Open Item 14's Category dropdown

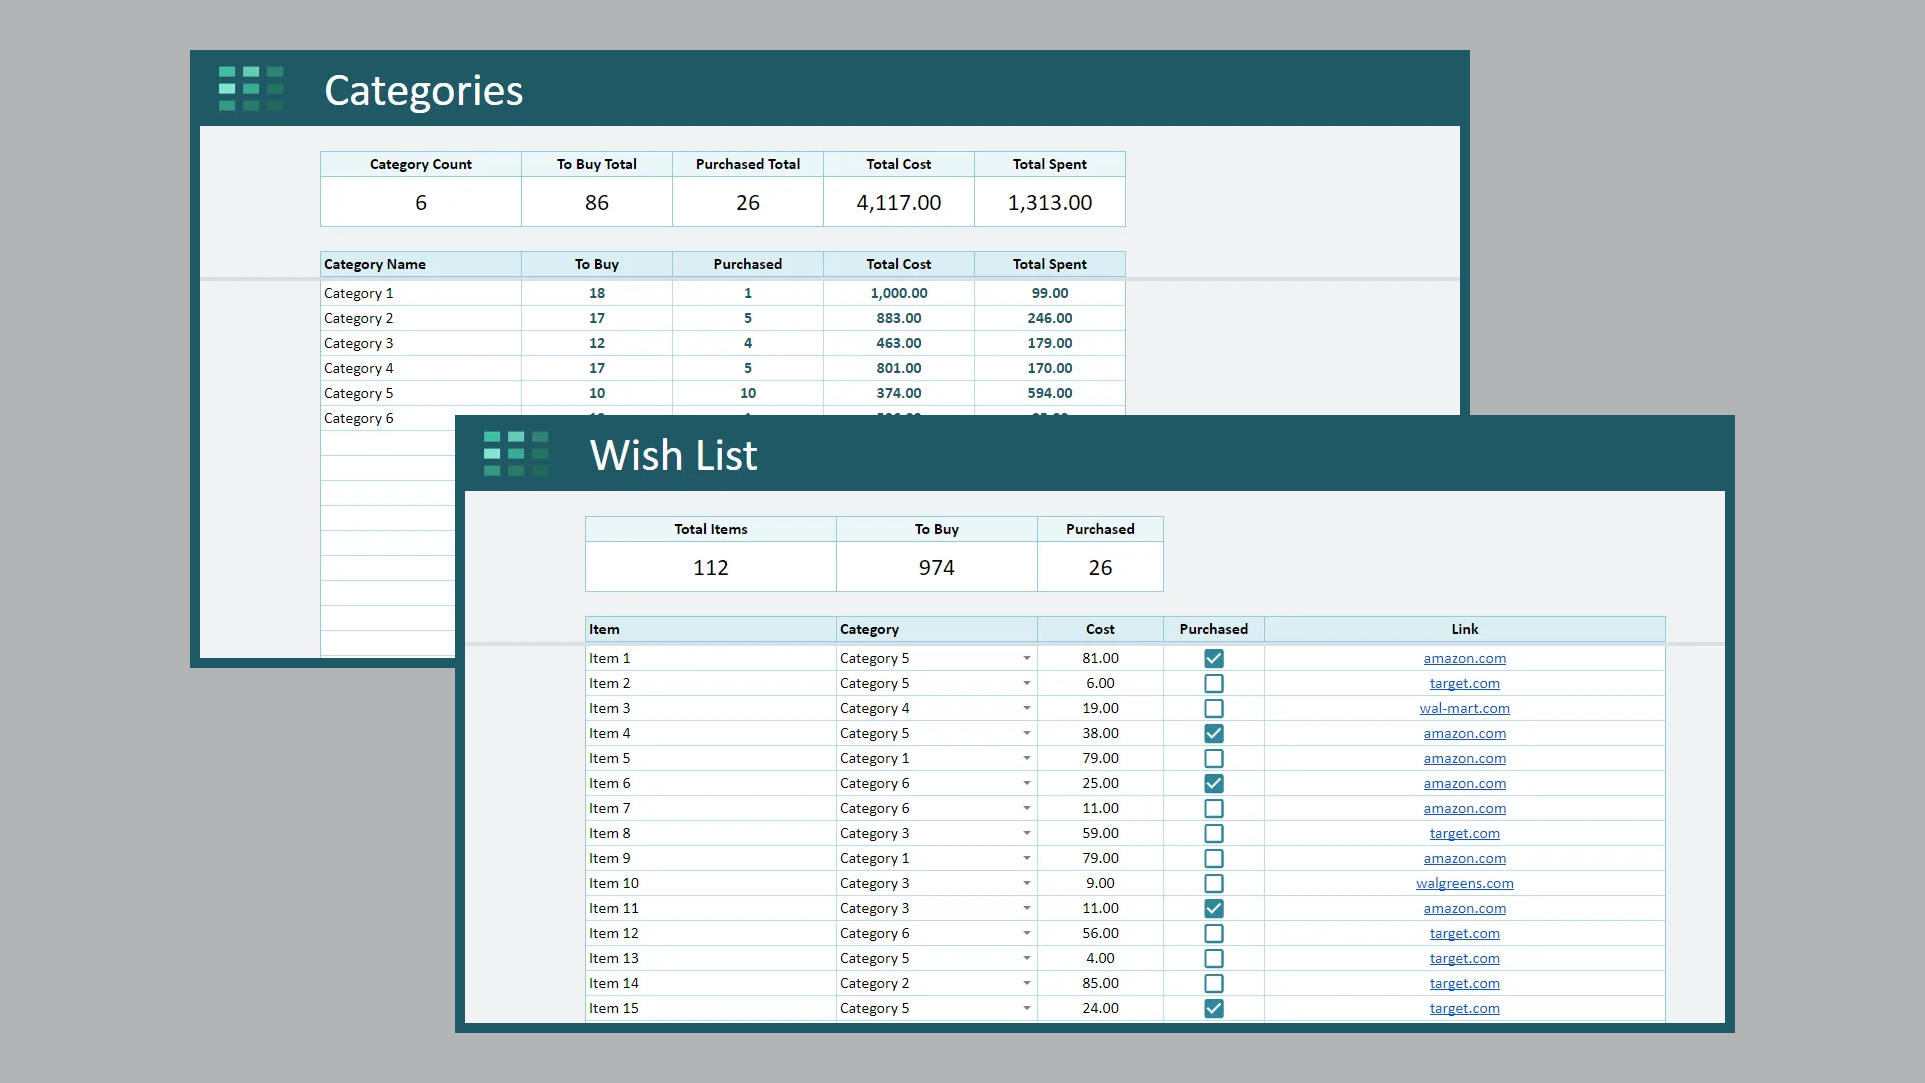(1025, 983)
